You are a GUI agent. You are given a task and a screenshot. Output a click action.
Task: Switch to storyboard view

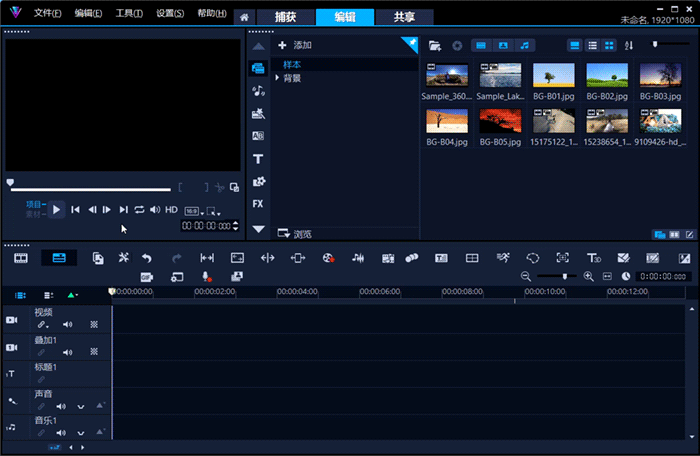click(21, 258)
